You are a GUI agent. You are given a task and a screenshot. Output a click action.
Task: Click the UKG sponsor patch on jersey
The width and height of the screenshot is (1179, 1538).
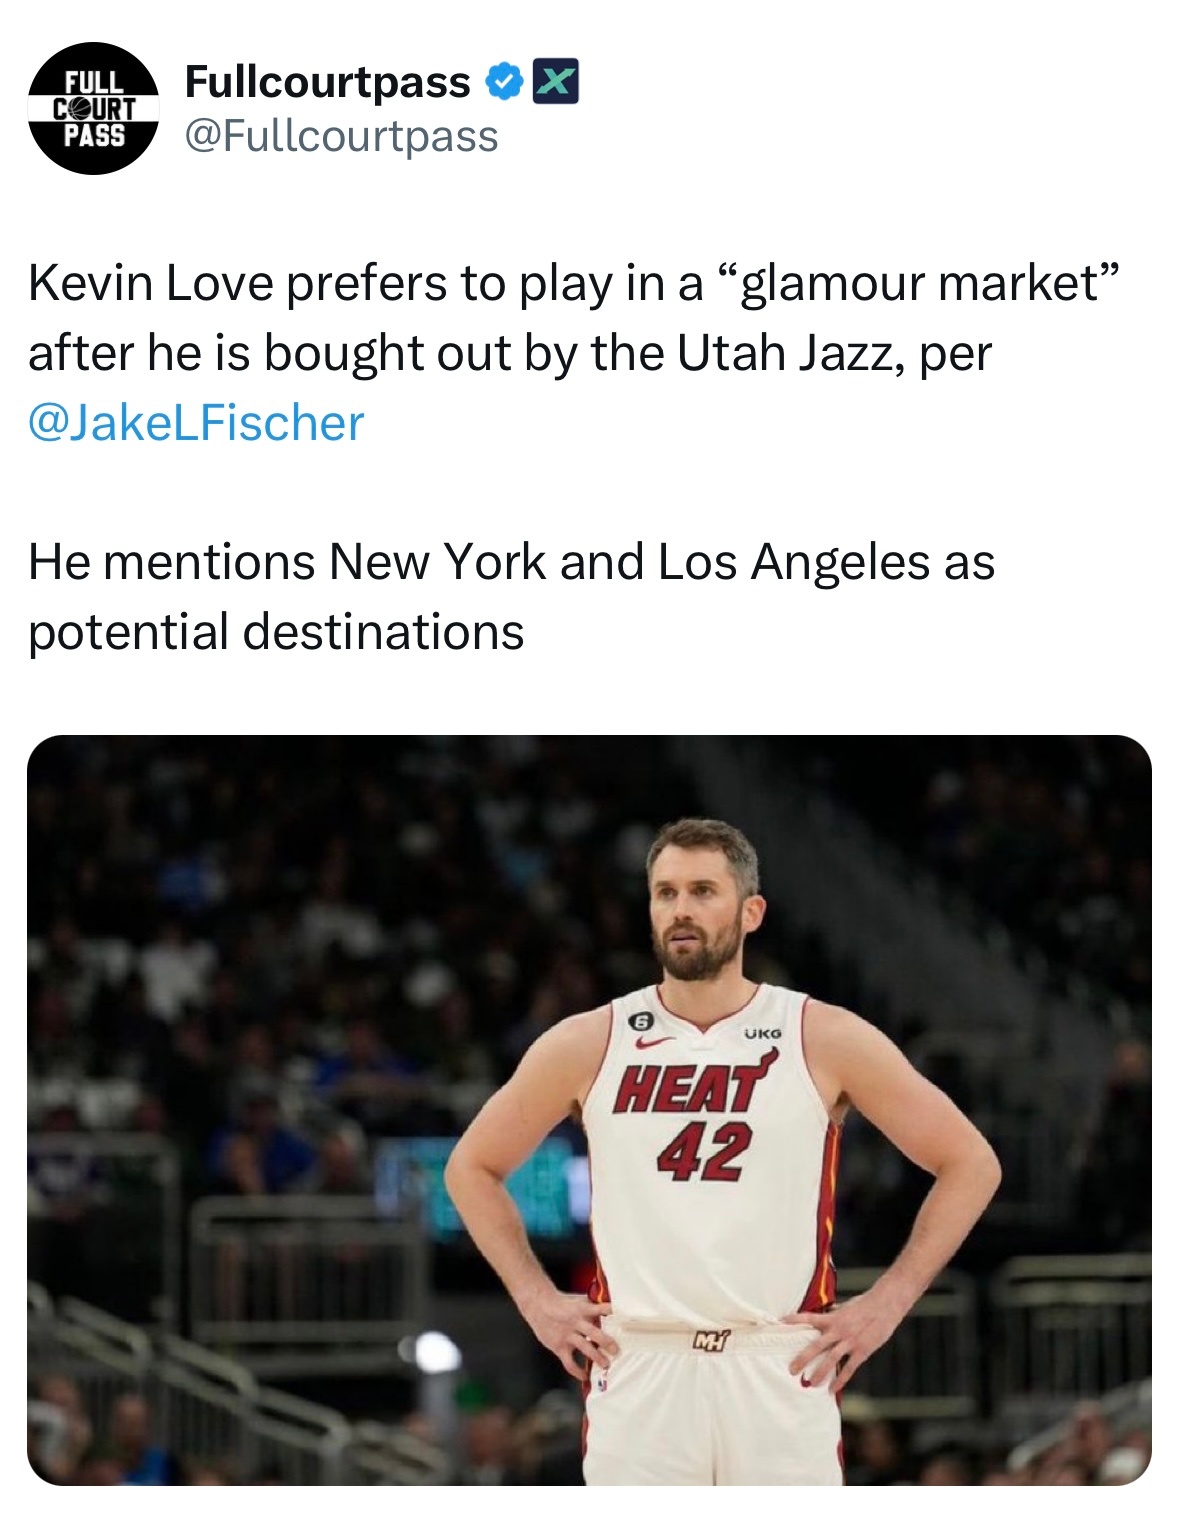click(764, 1034)
